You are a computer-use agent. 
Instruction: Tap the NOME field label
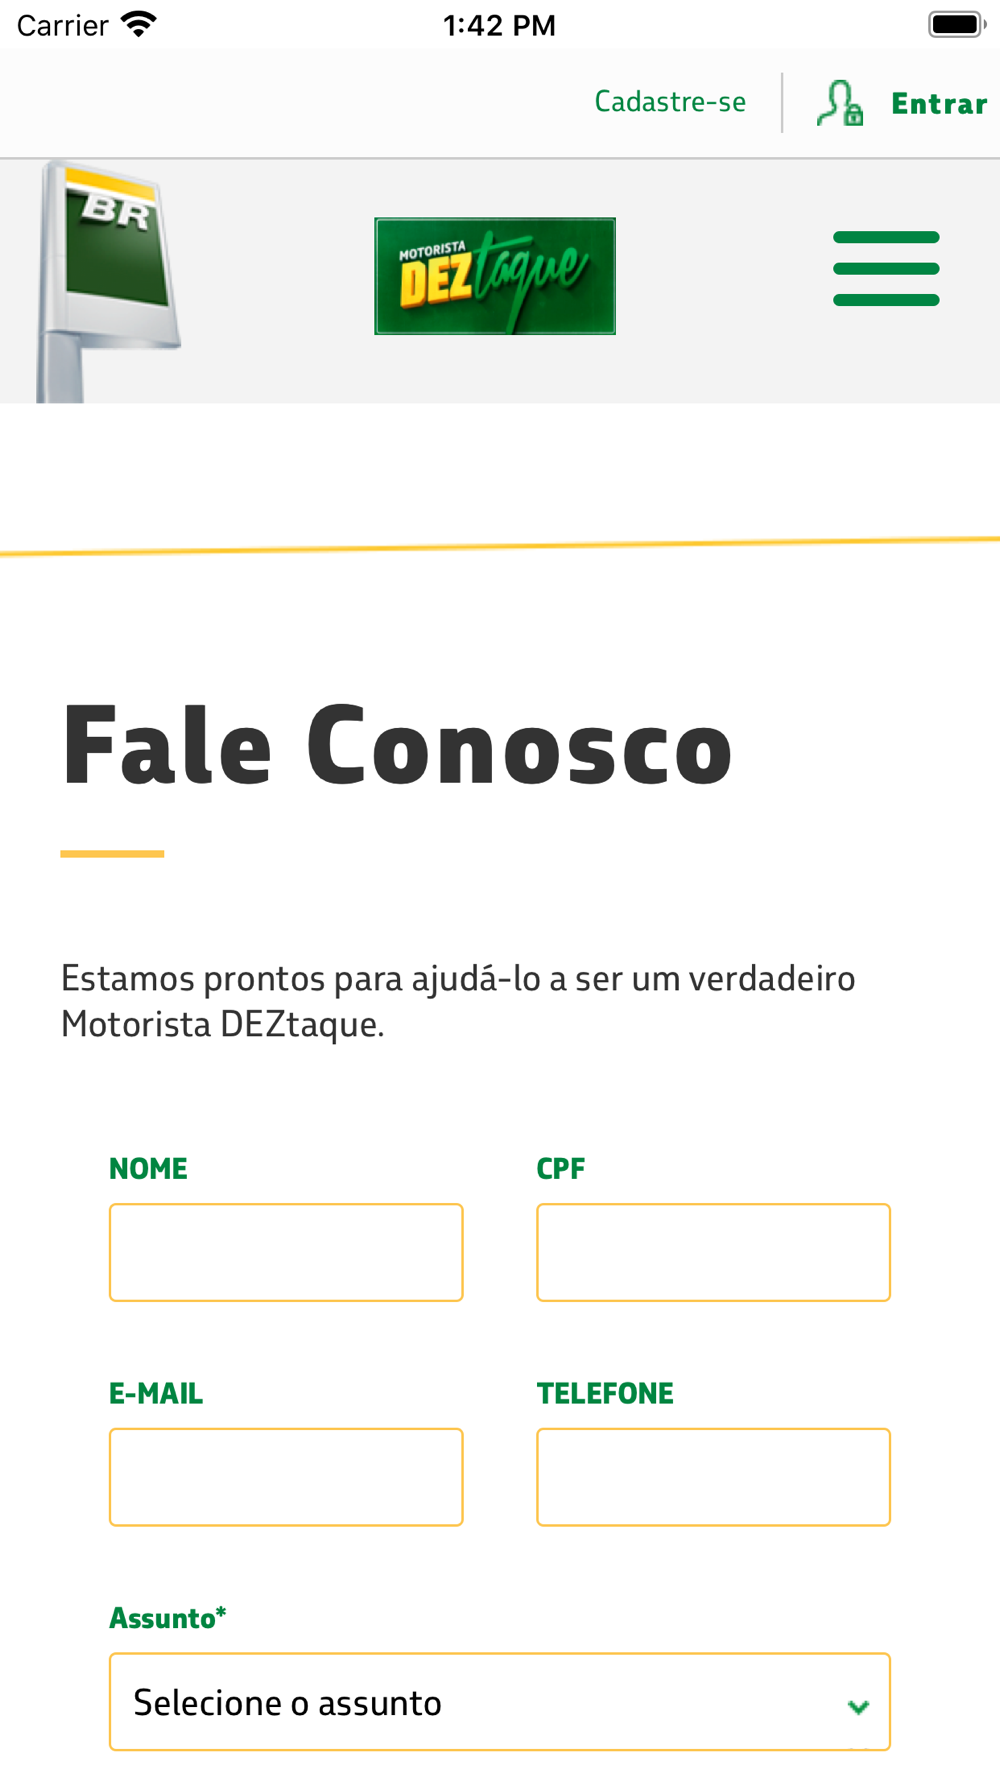(148, 1168)
